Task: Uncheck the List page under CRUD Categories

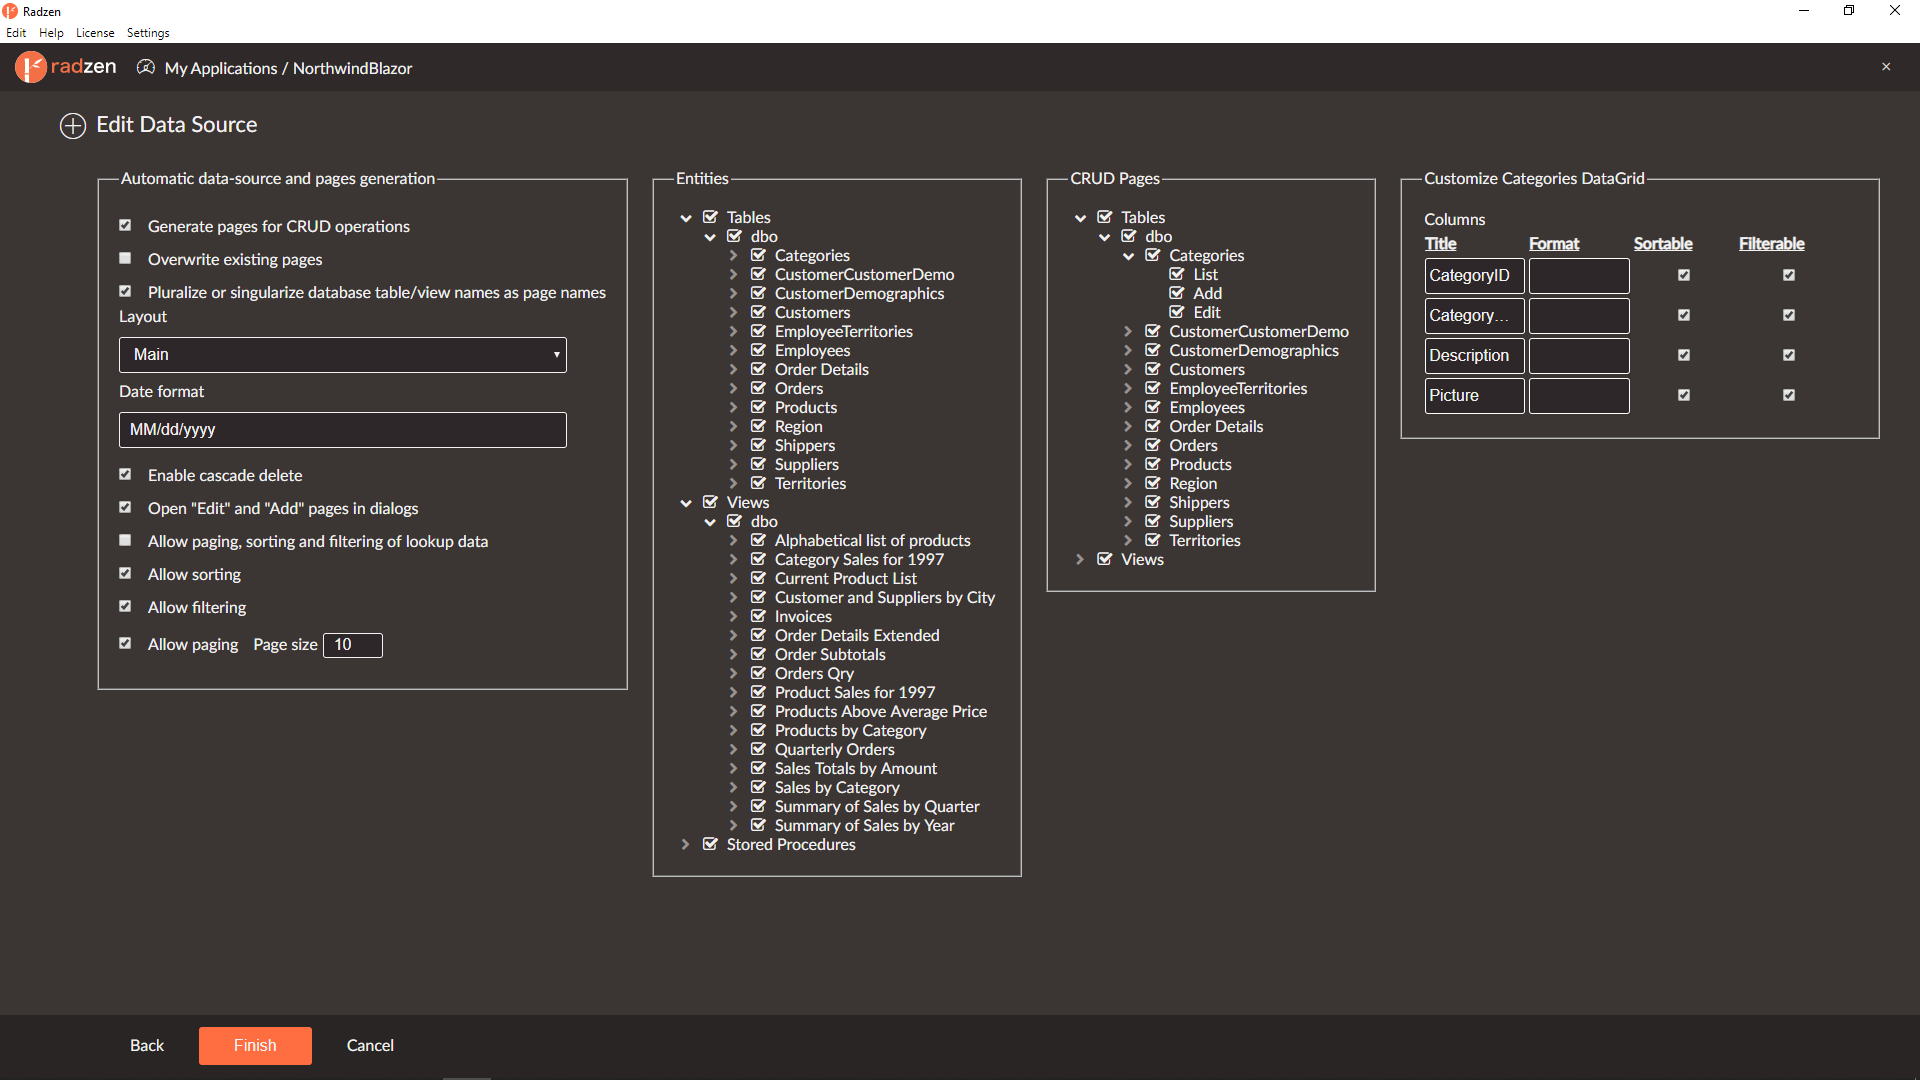Action: [1177, 274]
